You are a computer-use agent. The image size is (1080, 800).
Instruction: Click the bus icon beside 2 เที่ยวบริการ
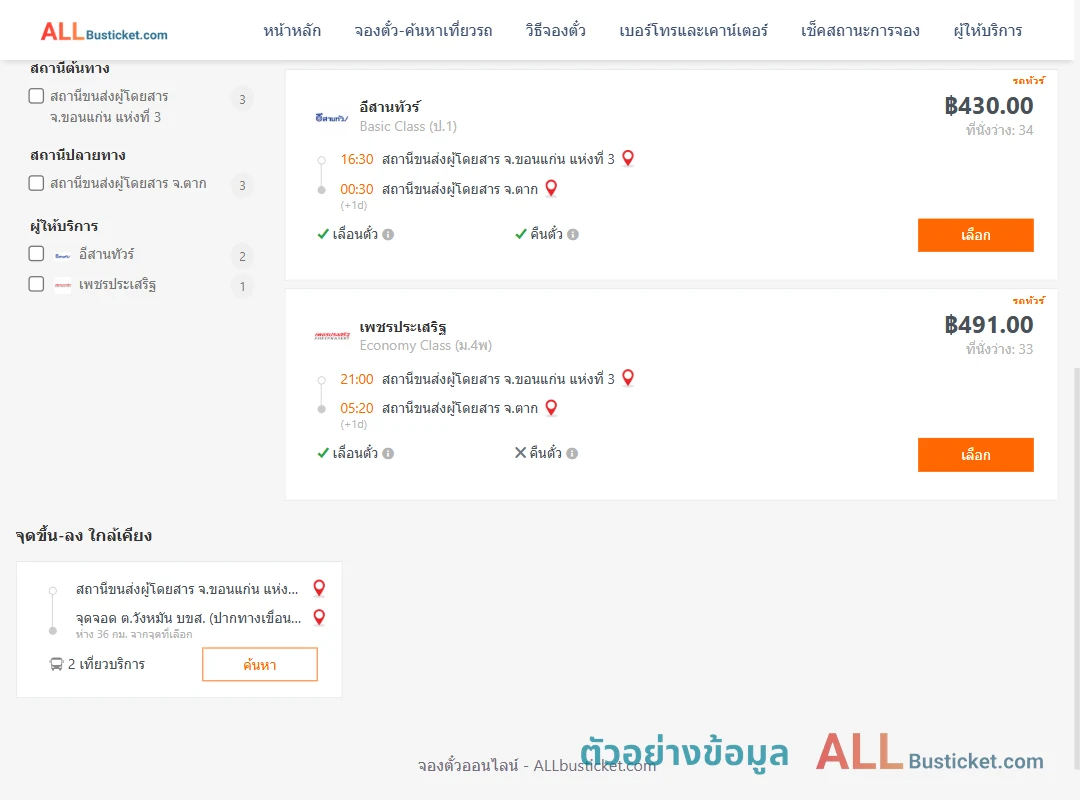click(56, 664)
